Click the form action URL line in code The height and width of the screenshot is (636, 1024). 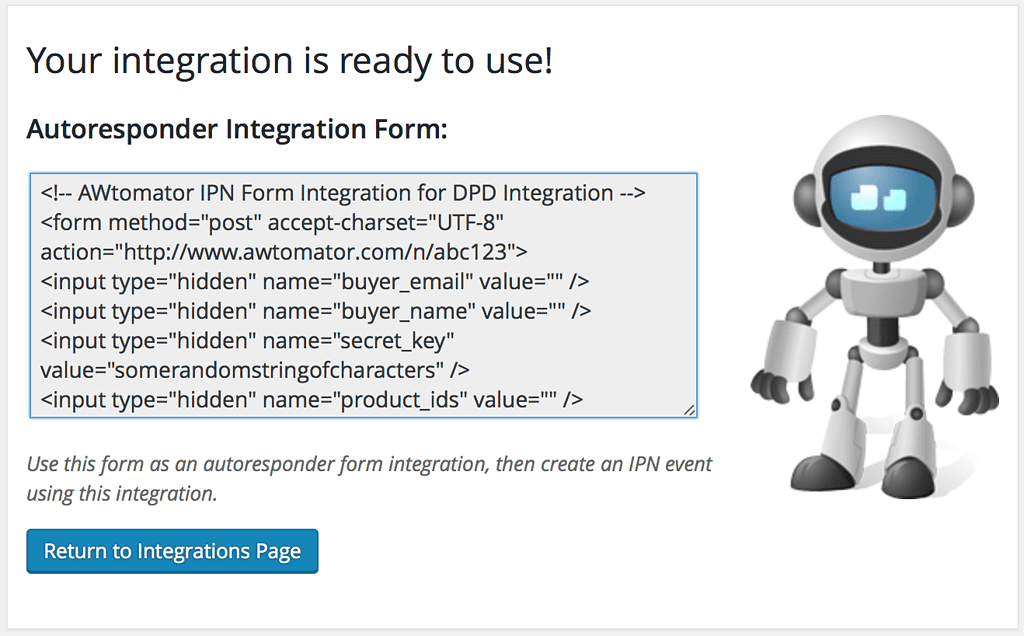pos(284,252)
